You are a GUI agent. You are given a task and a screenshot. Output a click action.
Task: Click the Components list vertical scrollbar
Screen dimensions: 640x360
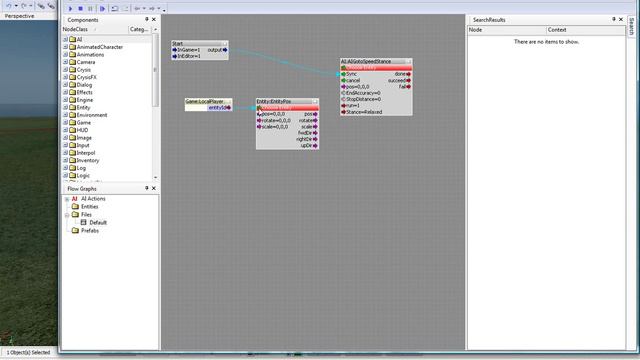[155, 70]
